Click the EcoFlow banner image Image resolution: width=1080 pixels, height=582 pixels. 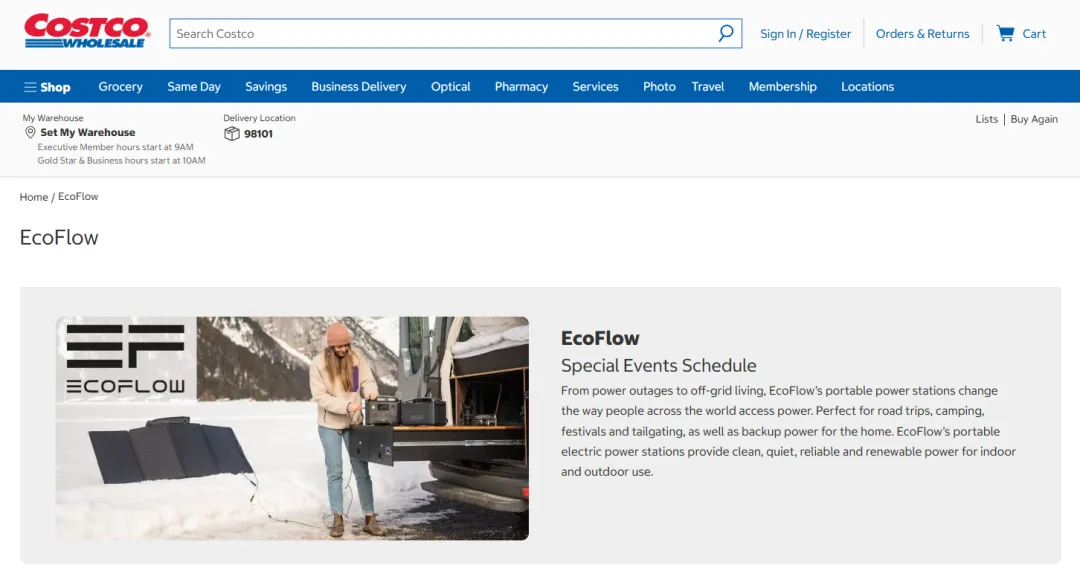[292, 428]
